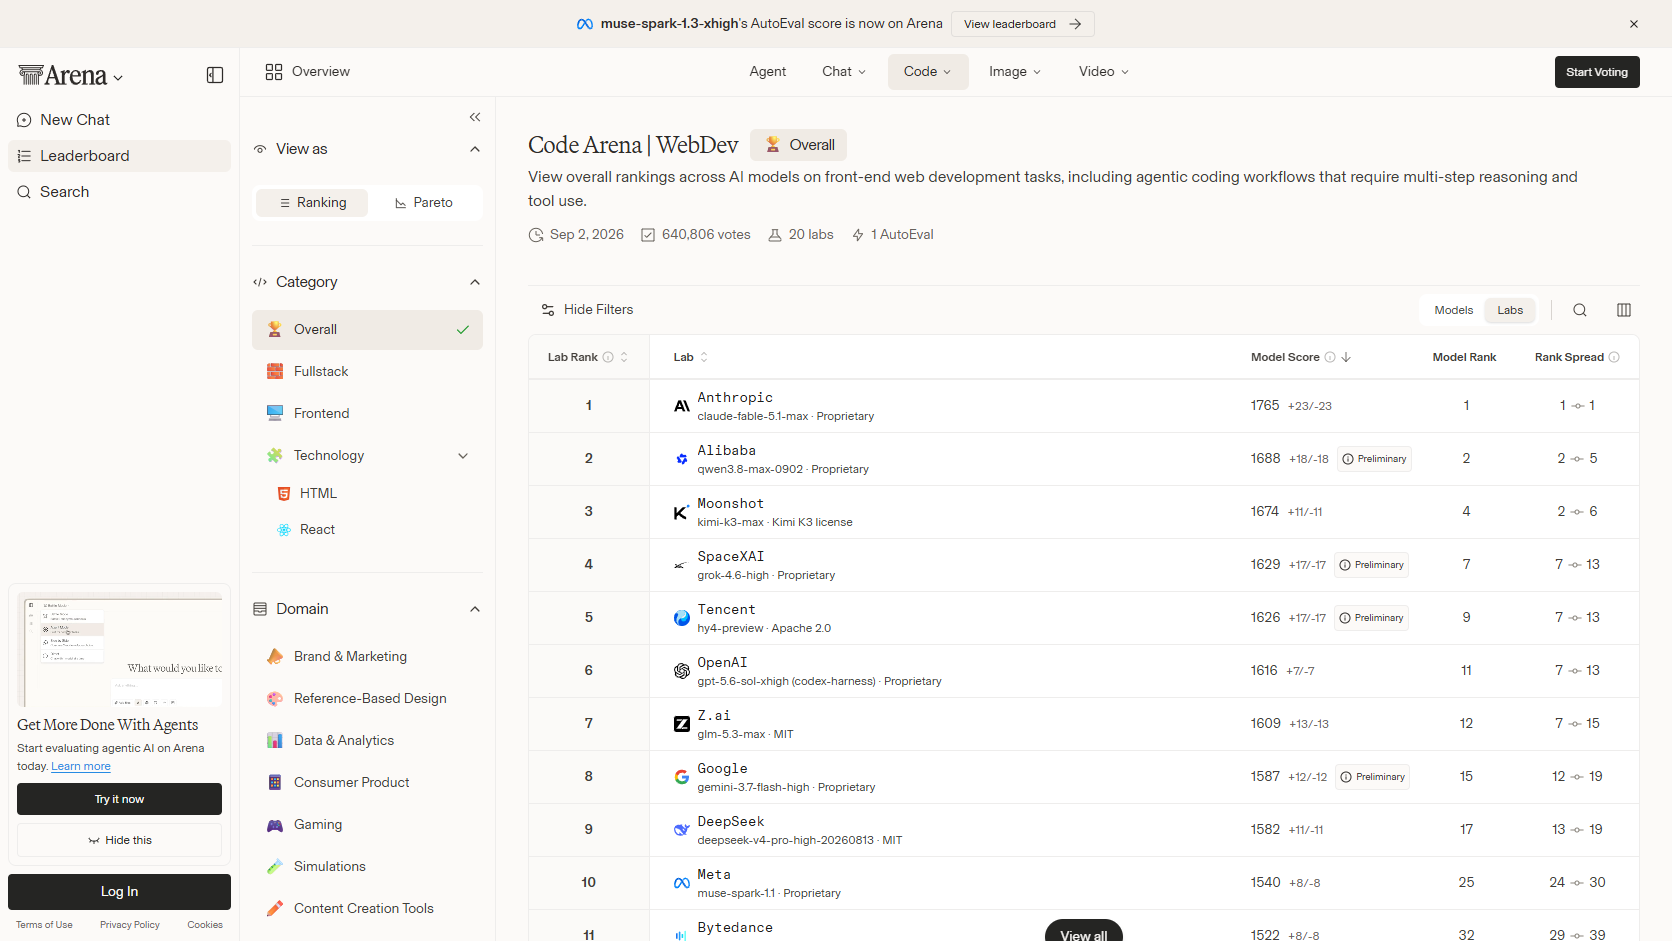Collapse the View as section
Screen dimensions: 1672x941
[x=475, y=149]
